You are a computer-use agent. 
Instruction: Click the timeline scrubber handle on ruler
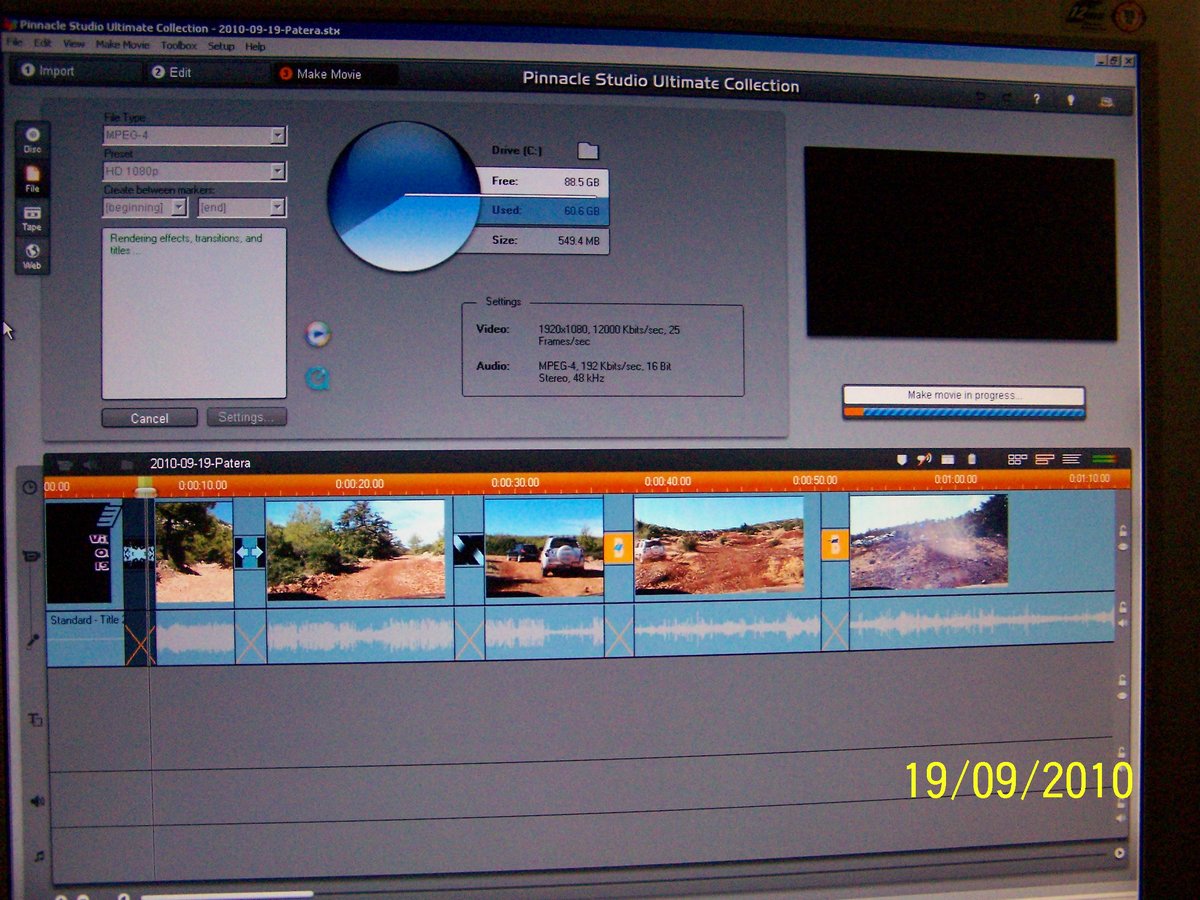(145, 485)
